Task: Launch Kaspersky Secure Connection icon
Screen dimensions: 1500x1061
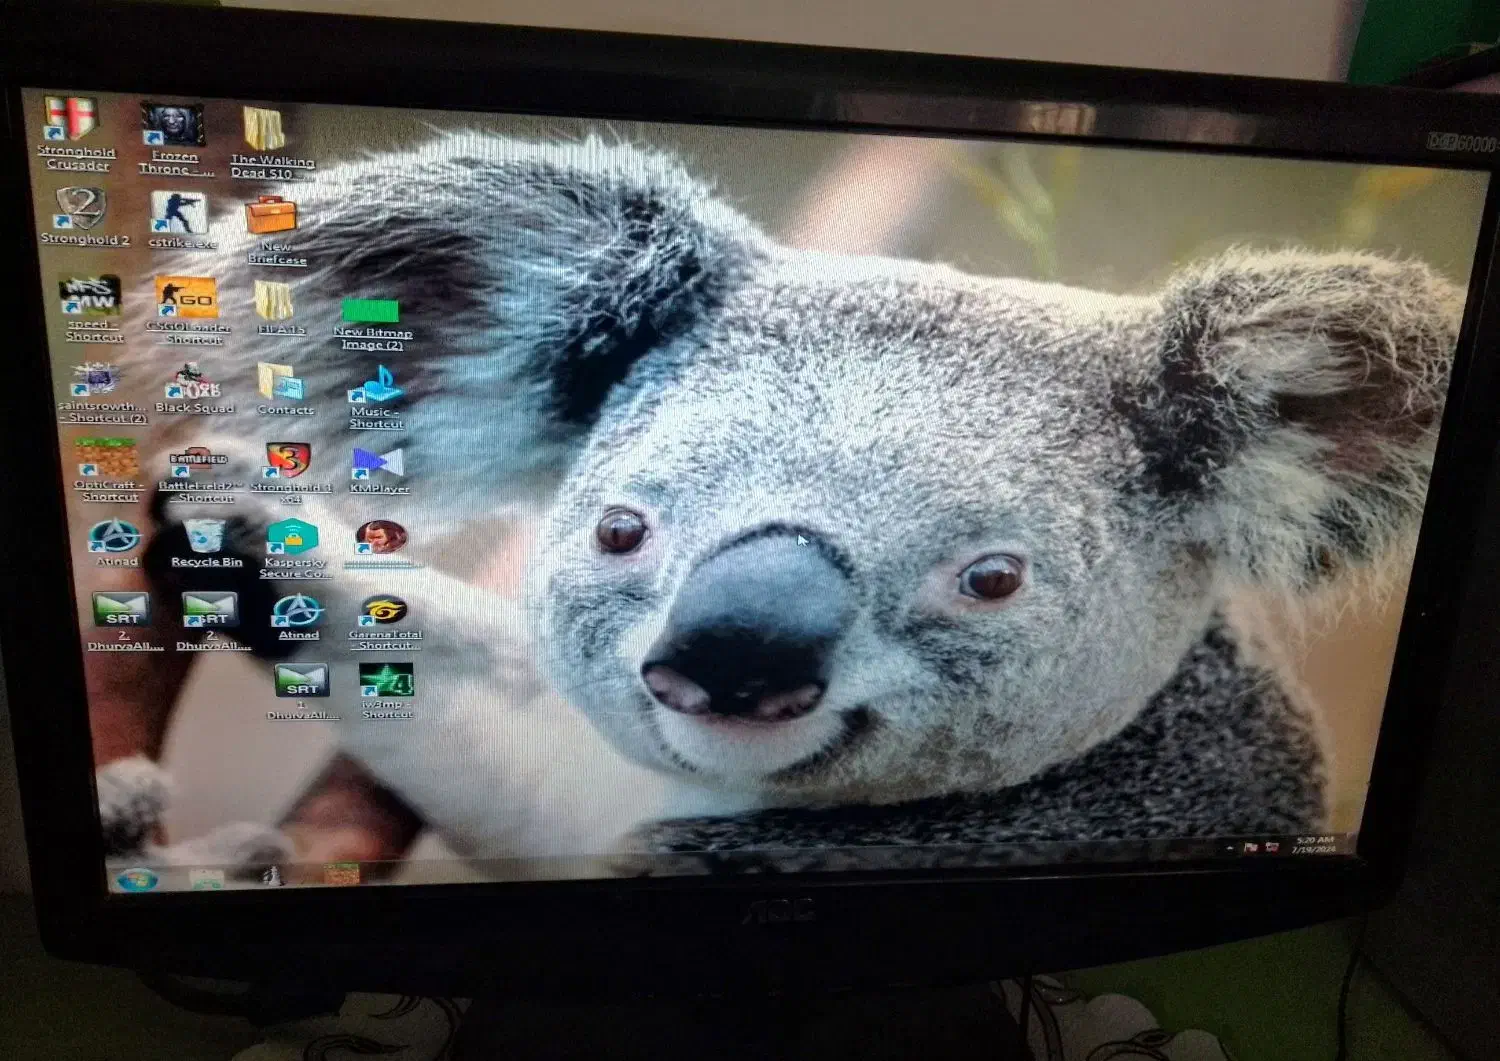Action: point(293,539)
